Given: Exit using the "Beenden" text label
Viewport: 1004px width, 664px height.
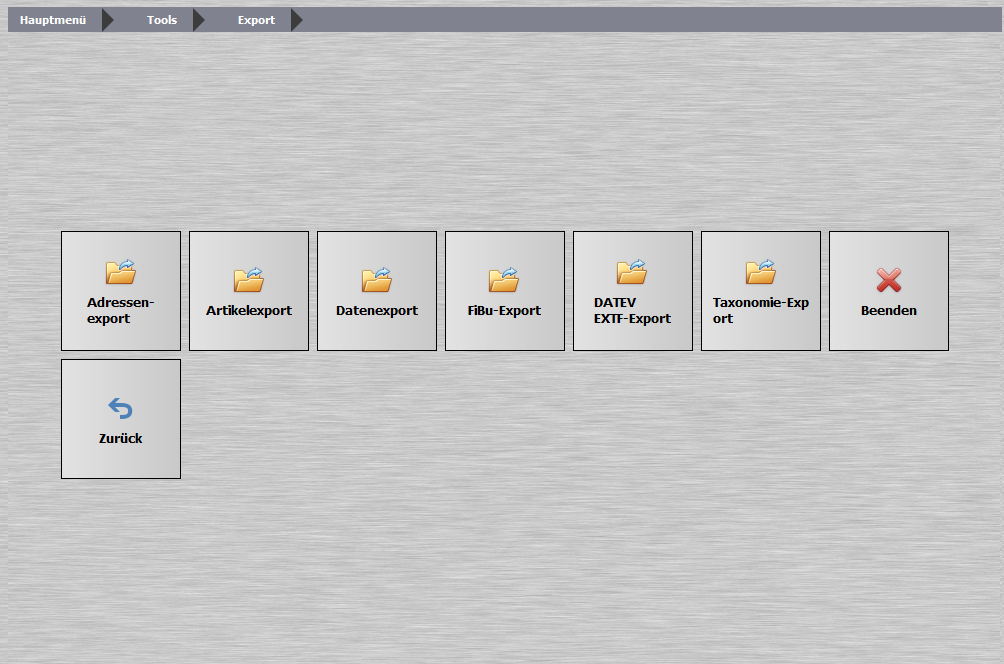Looking at the screenshot, I should tap(888, 311).
